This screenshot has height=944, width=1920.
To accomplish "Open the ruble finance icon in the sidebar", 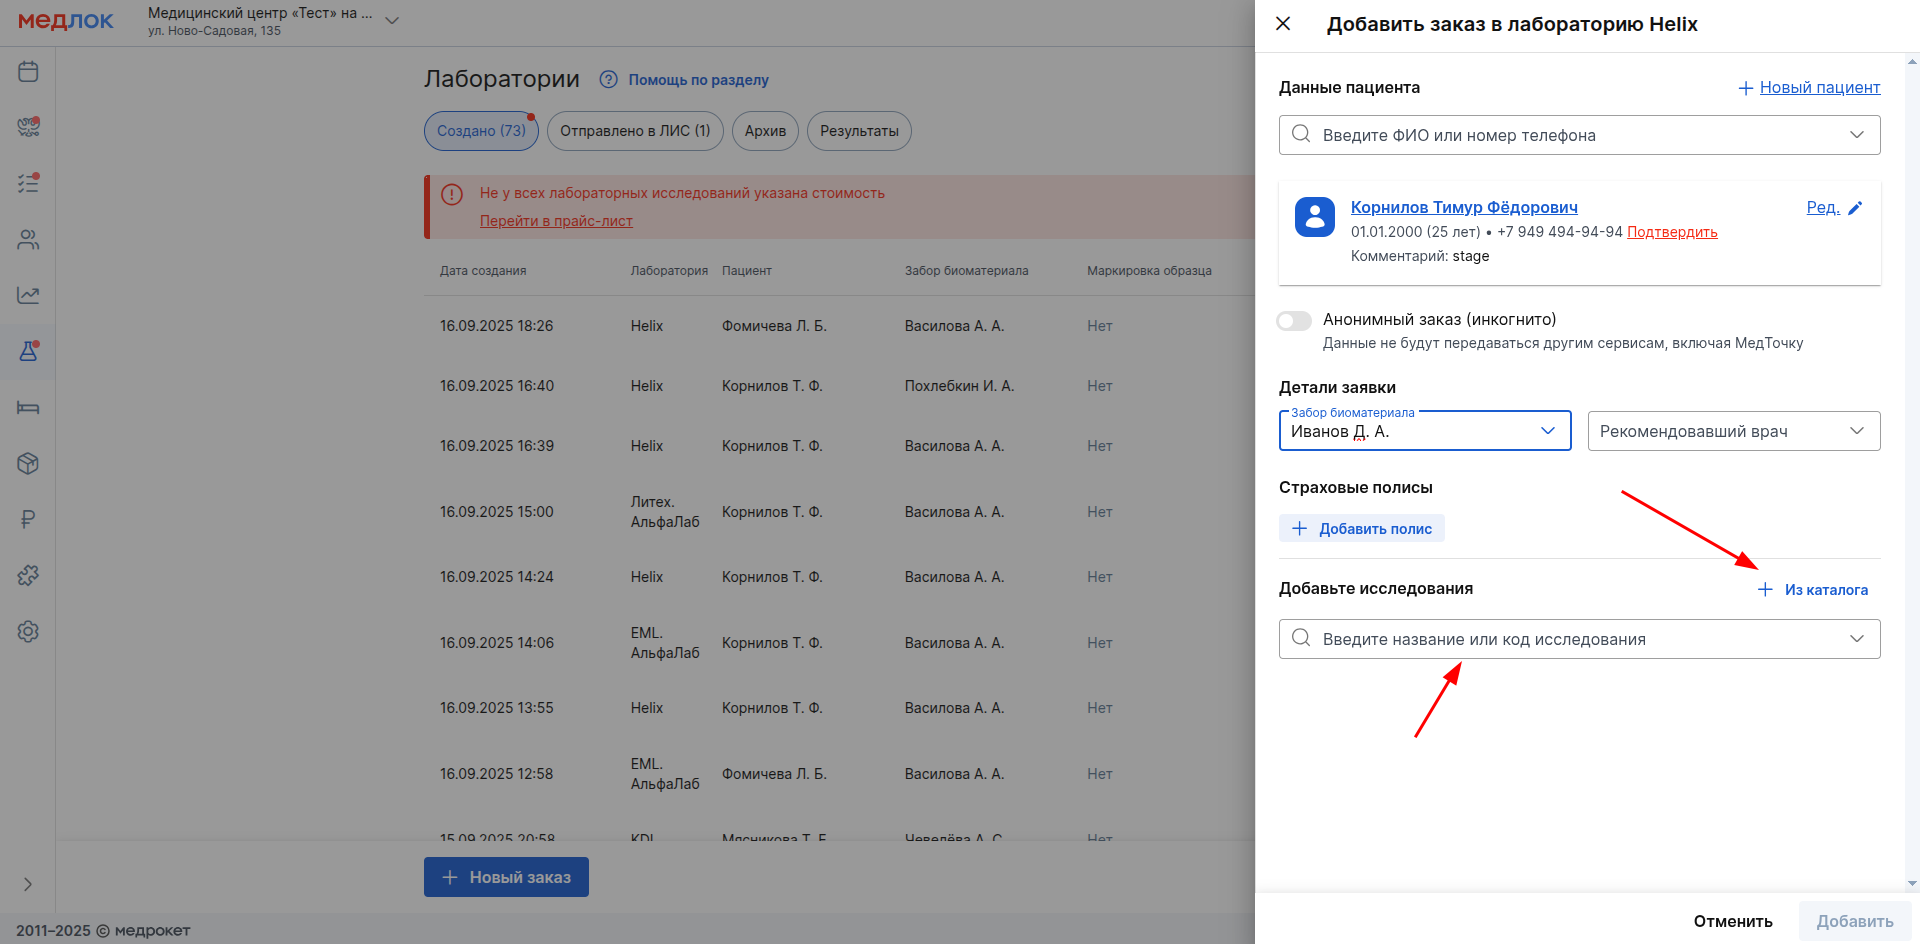I will [x=28, y=519].
